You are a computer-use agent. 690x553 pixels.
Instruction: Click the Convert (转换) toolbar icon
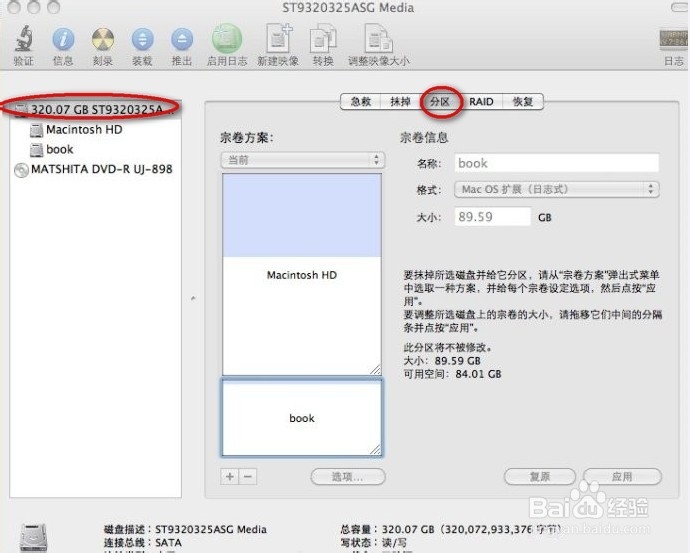pos(323,39)
